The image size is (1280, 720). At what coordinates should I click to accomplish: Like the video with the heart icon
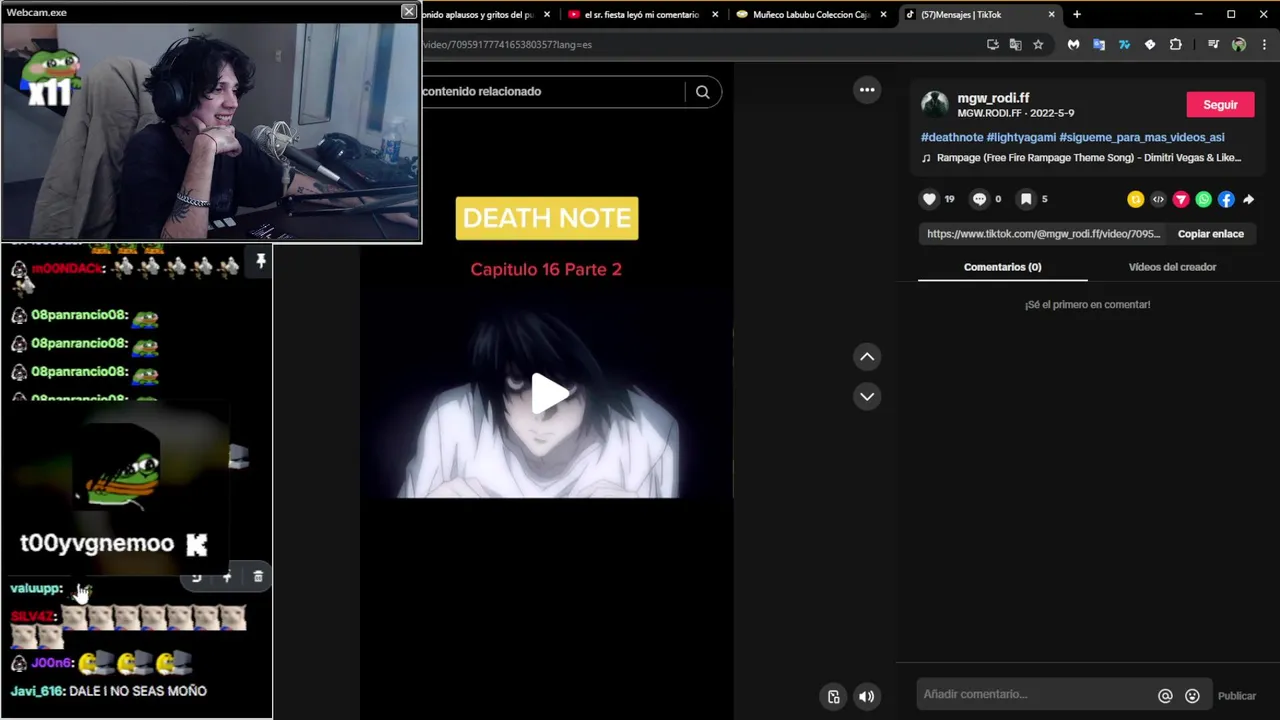pyautogui.click(x=929, y=199)
